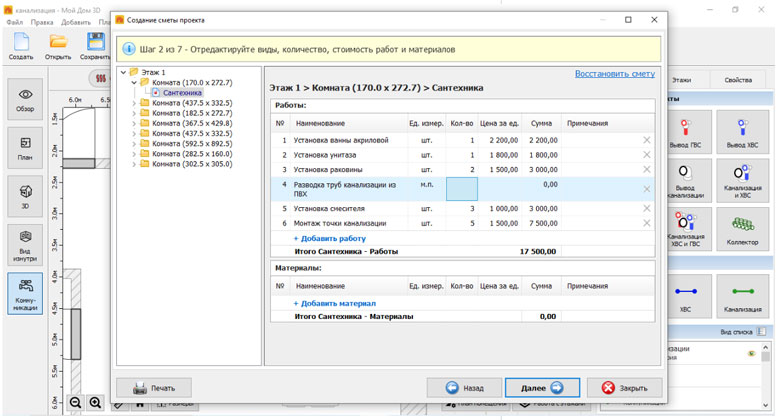Image resolution: width=780 pixels, height=420 pixels.
Task: Click the Открыть folder toolbar icon
Action: pyautogui.click(x=58, y=44)
